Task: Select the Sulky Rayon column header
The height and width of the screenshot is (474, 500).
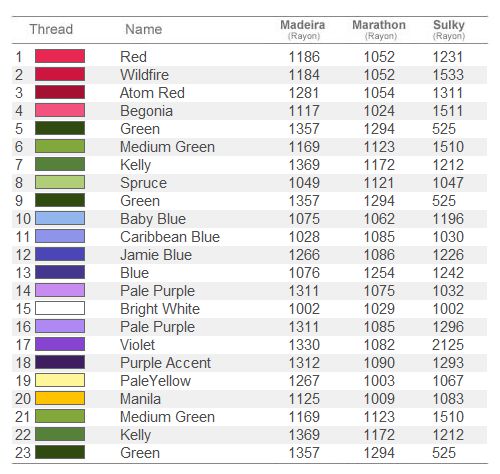Action: point(449,29)
